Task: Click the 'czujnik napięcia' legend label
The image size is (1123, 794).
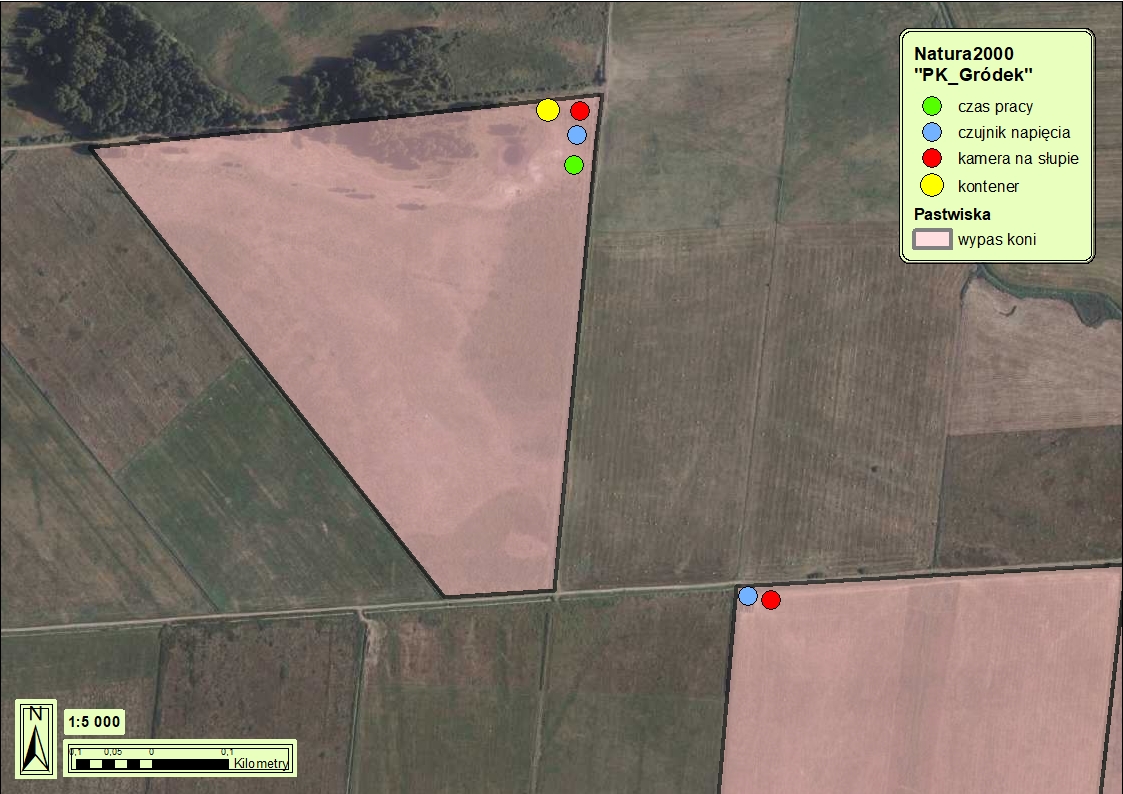Action: (1013, 132)
